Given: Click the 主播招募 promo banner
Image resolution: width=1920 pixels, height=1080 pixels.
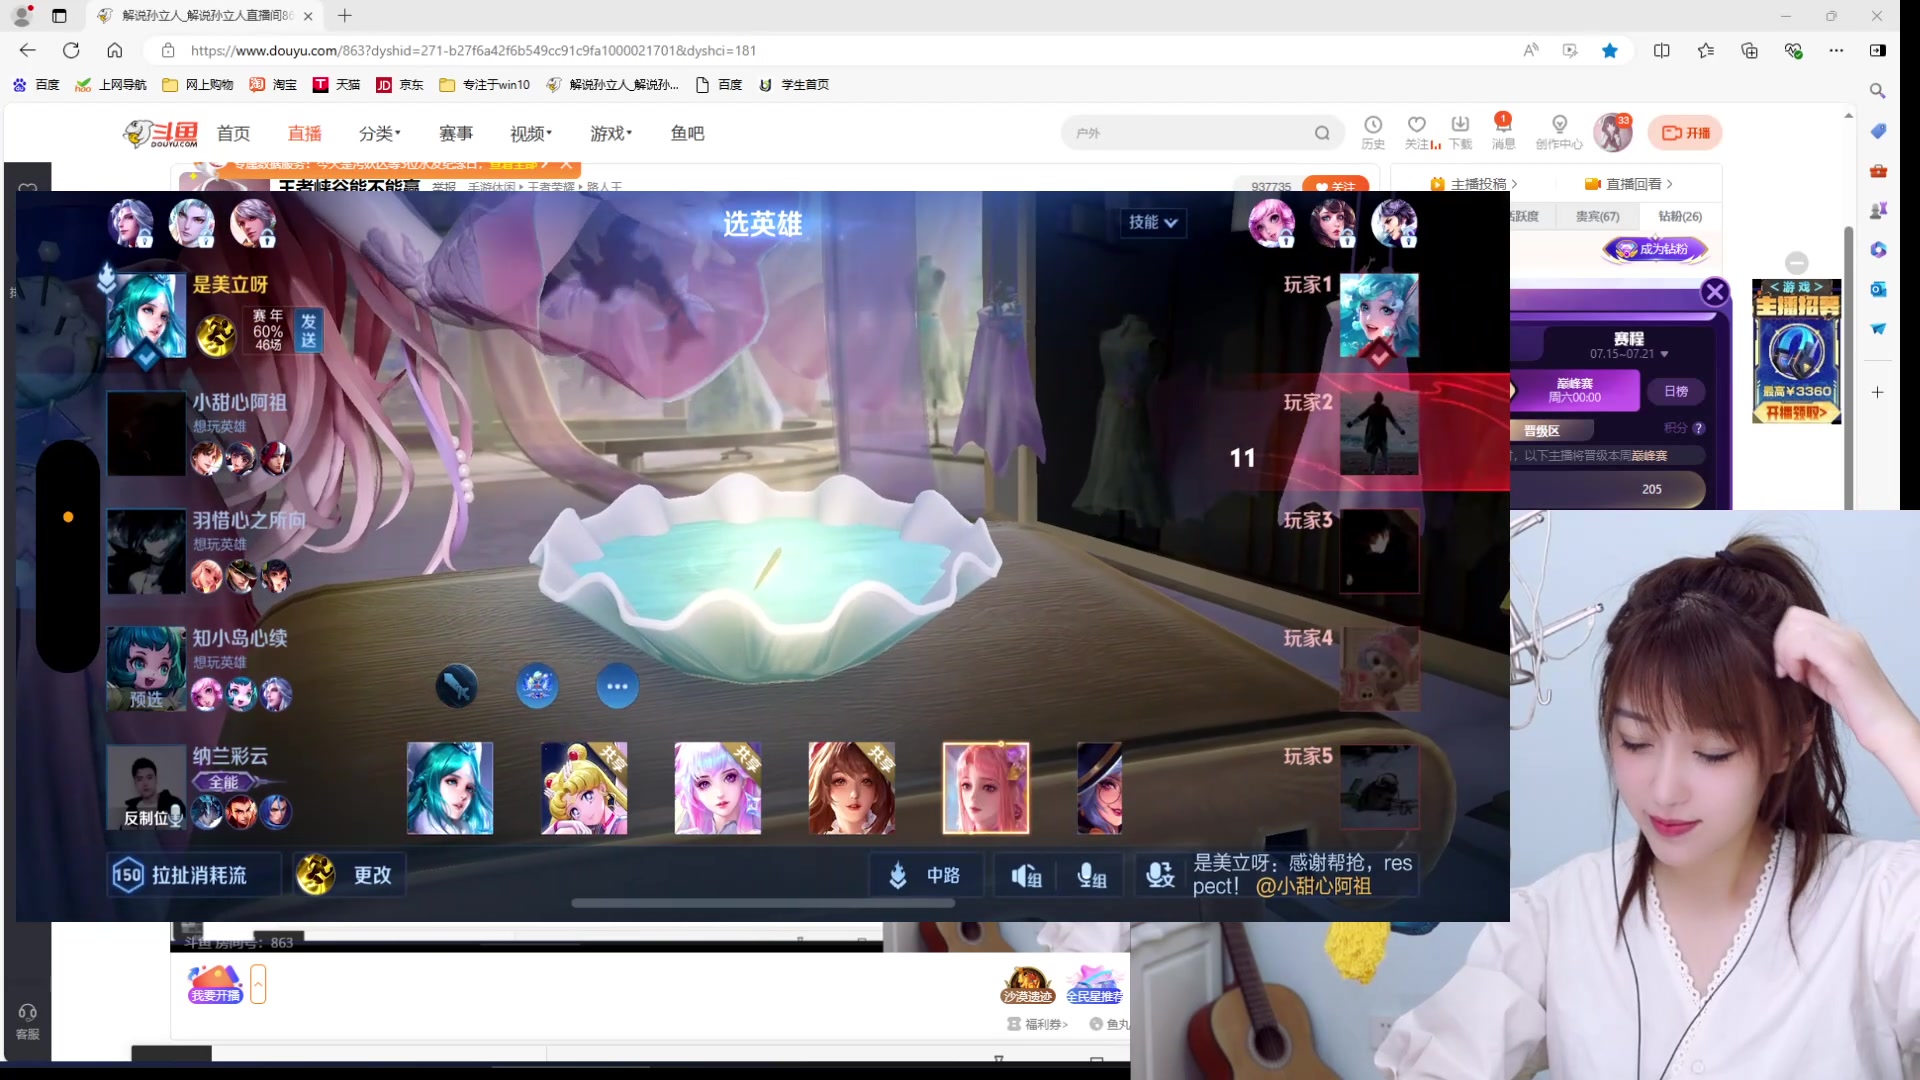Looking at the screenshot, I should pos(1797,352).
